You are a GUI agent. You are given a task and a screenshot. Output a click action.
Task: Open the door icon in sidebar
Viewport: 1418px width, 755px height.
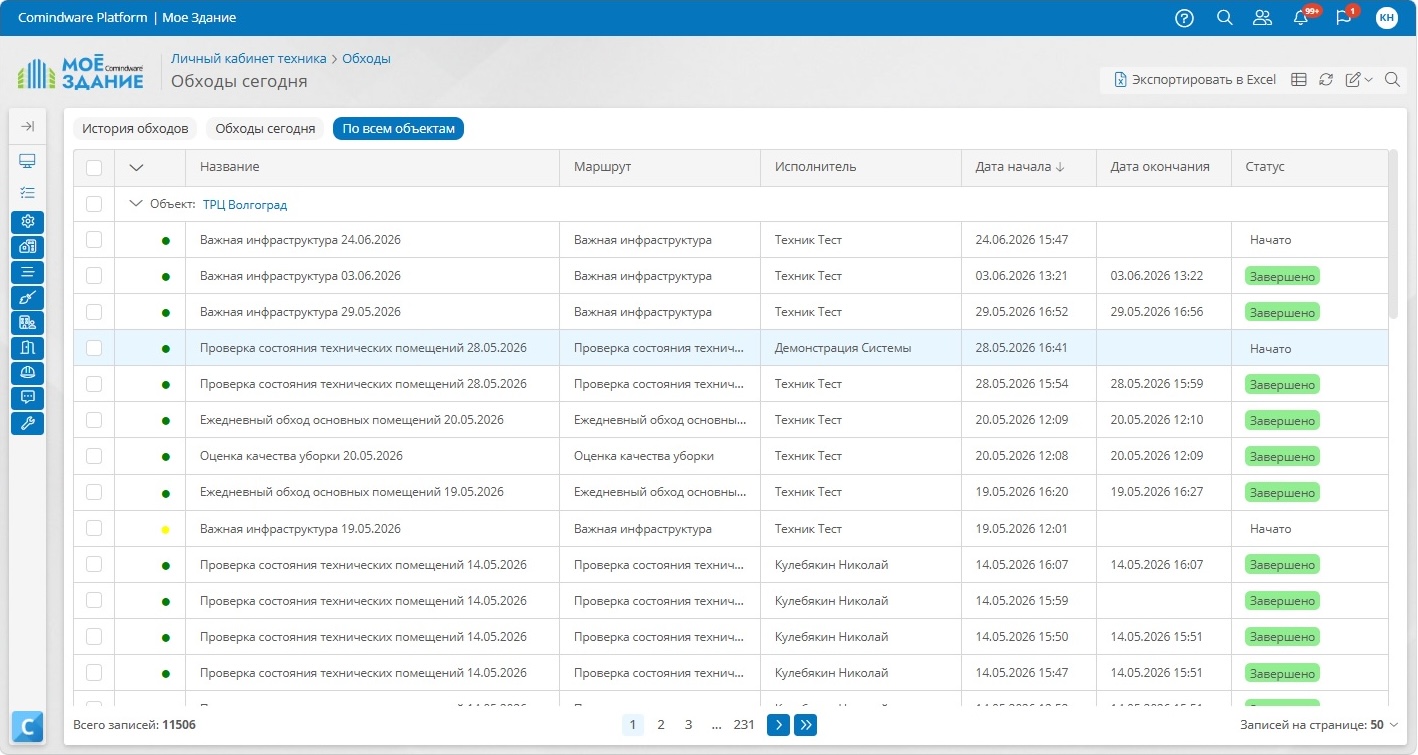(27, 347)
